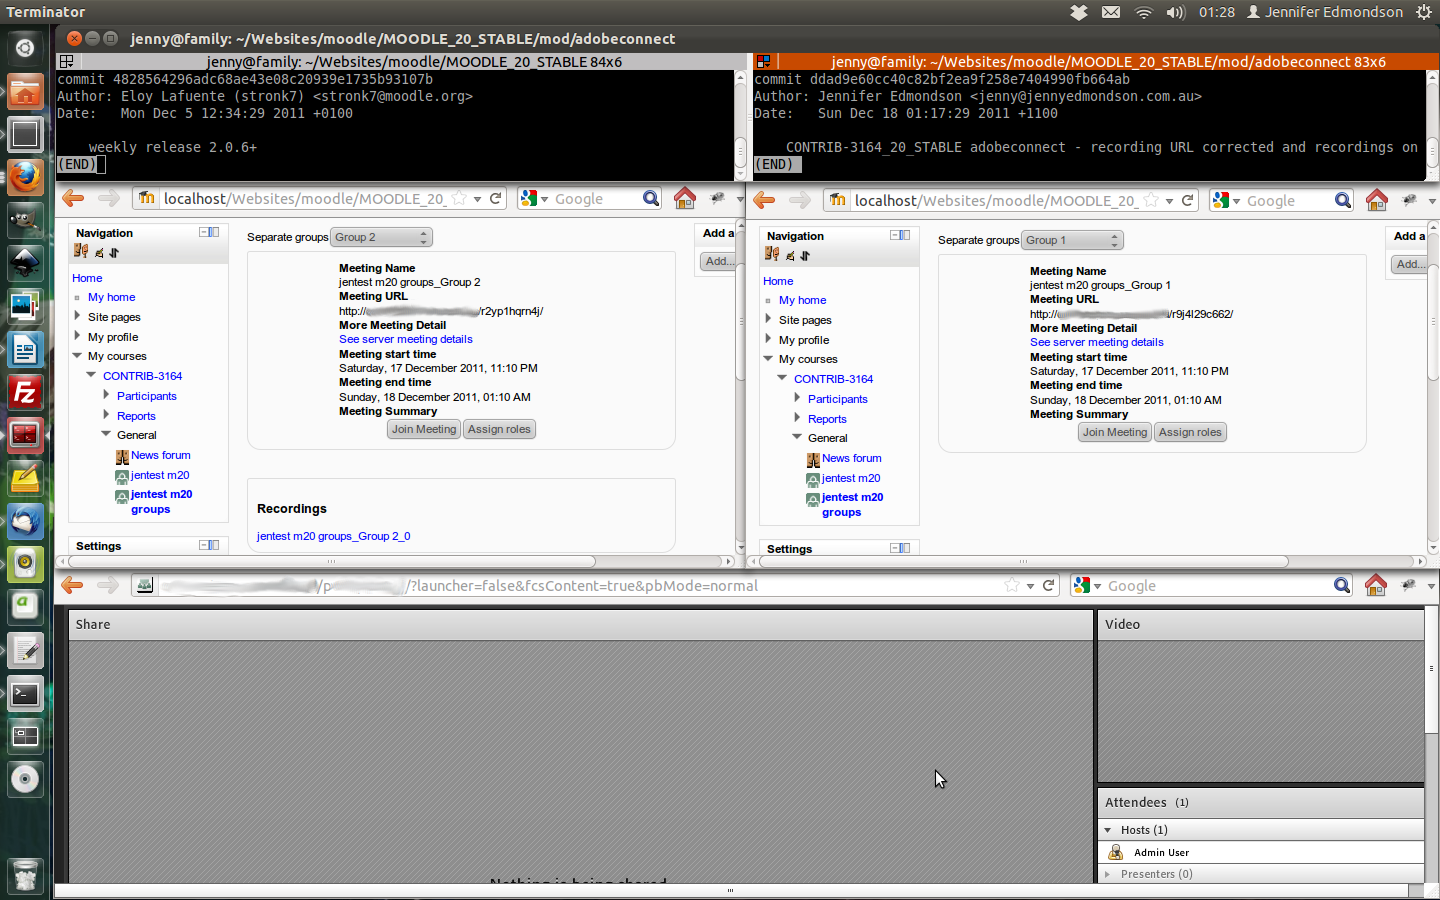This screenshot has width=1440, height=900.
Task: Open the Trash in the launcher
Action: click(25, 877)
